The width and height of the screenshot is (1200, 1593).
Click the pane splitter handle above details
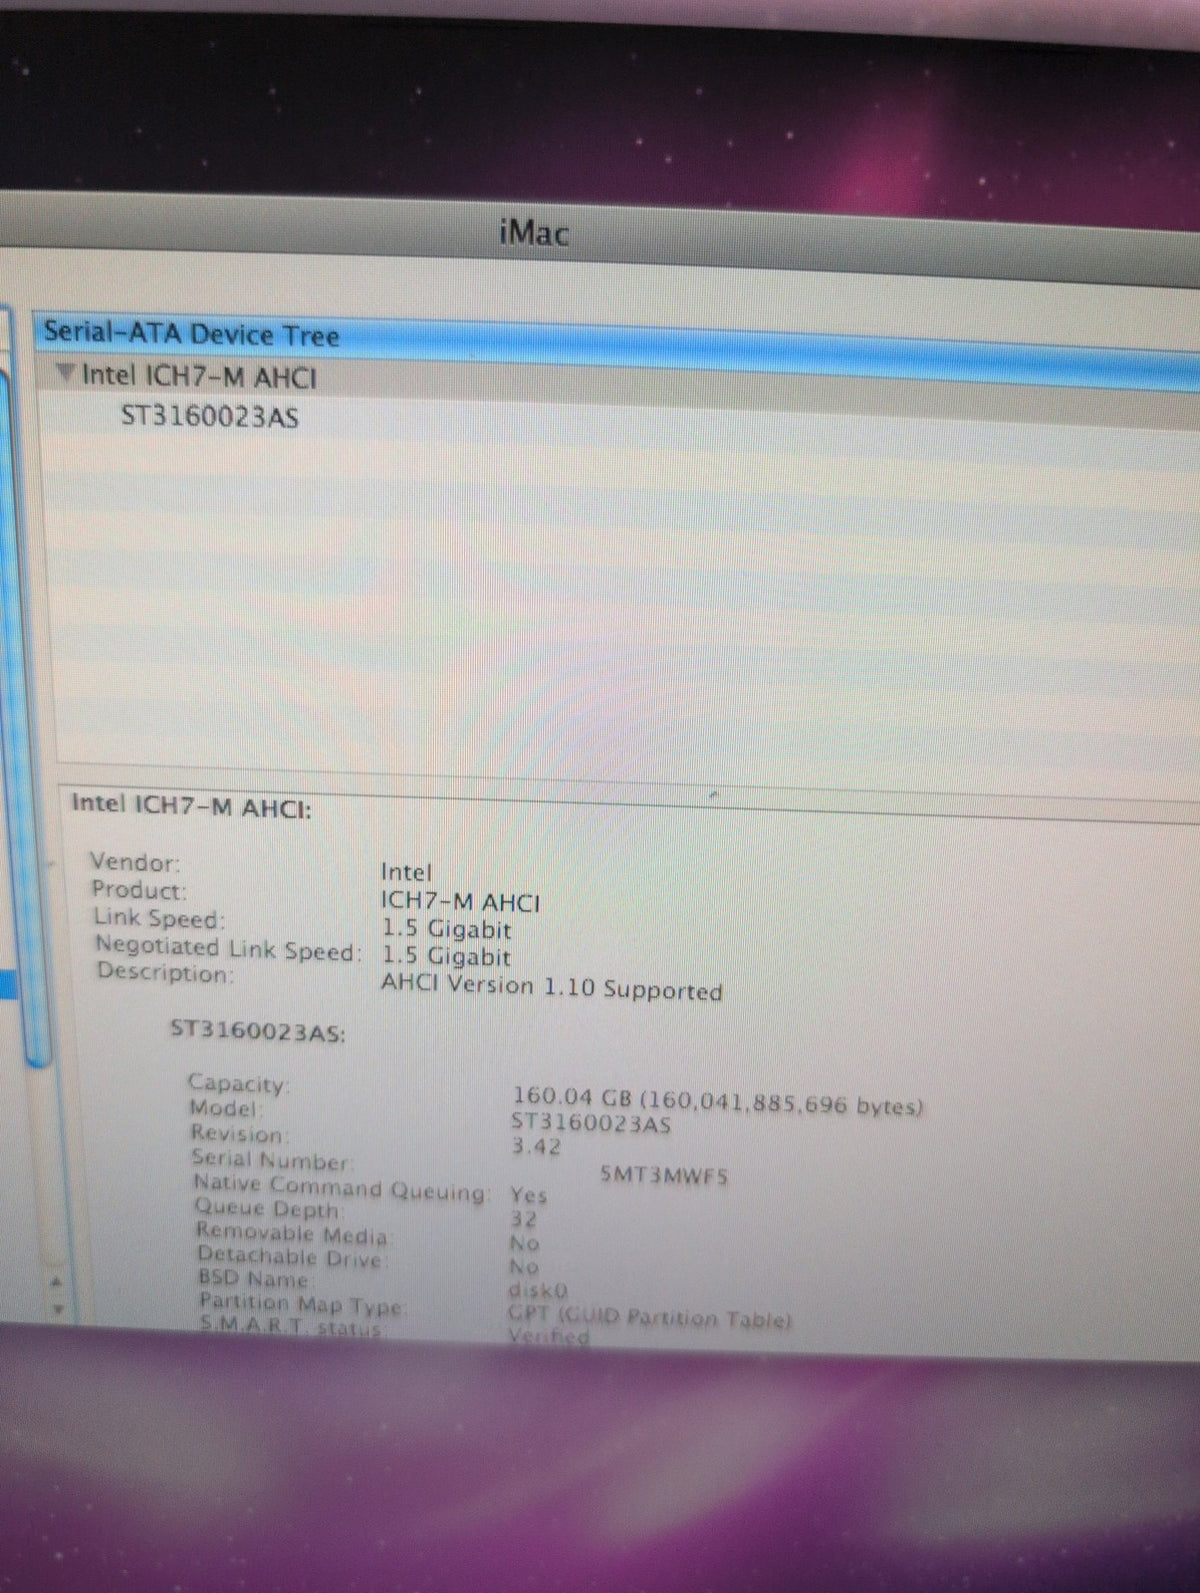pos(715,795)
